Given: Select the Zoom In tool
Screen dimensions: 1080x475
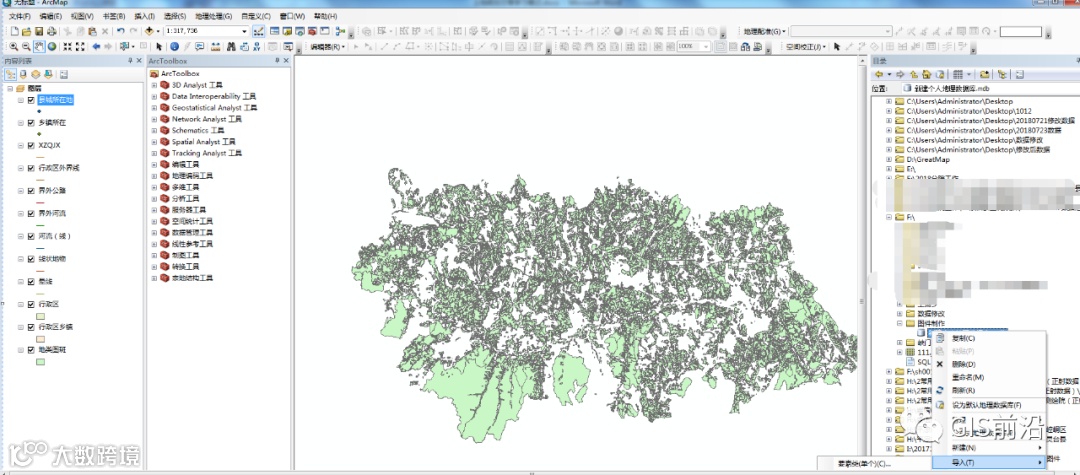Looking at the screenshot, I should coord(14,47).
